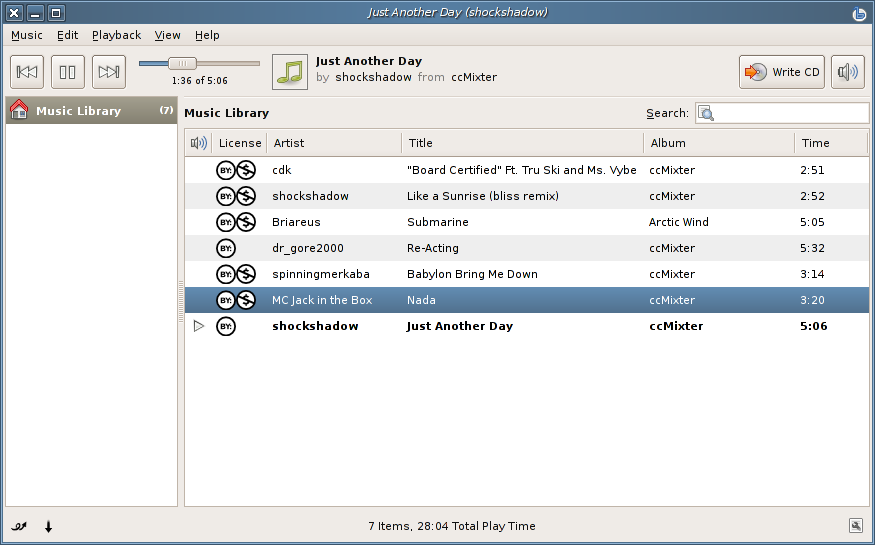Sort by the Artist column header
The image size is (875, 545).
(334, 143)
